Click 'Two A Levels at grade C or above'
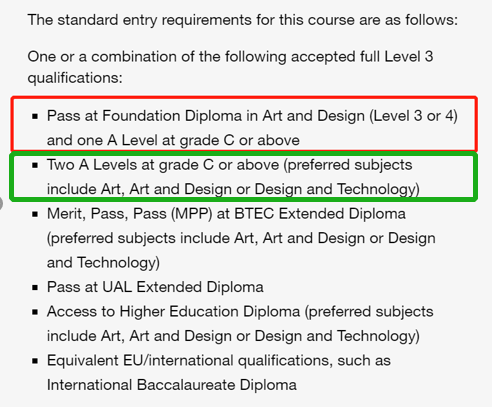 click(x=163, y=165)
